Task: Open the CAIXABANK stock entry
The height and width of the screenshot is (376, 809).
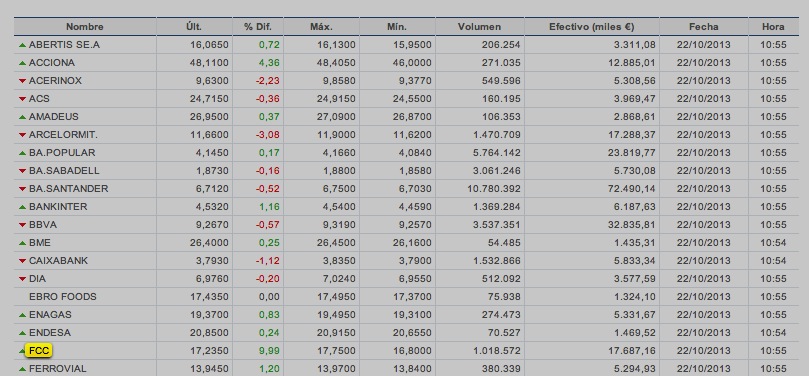Action: coord(58,261)
